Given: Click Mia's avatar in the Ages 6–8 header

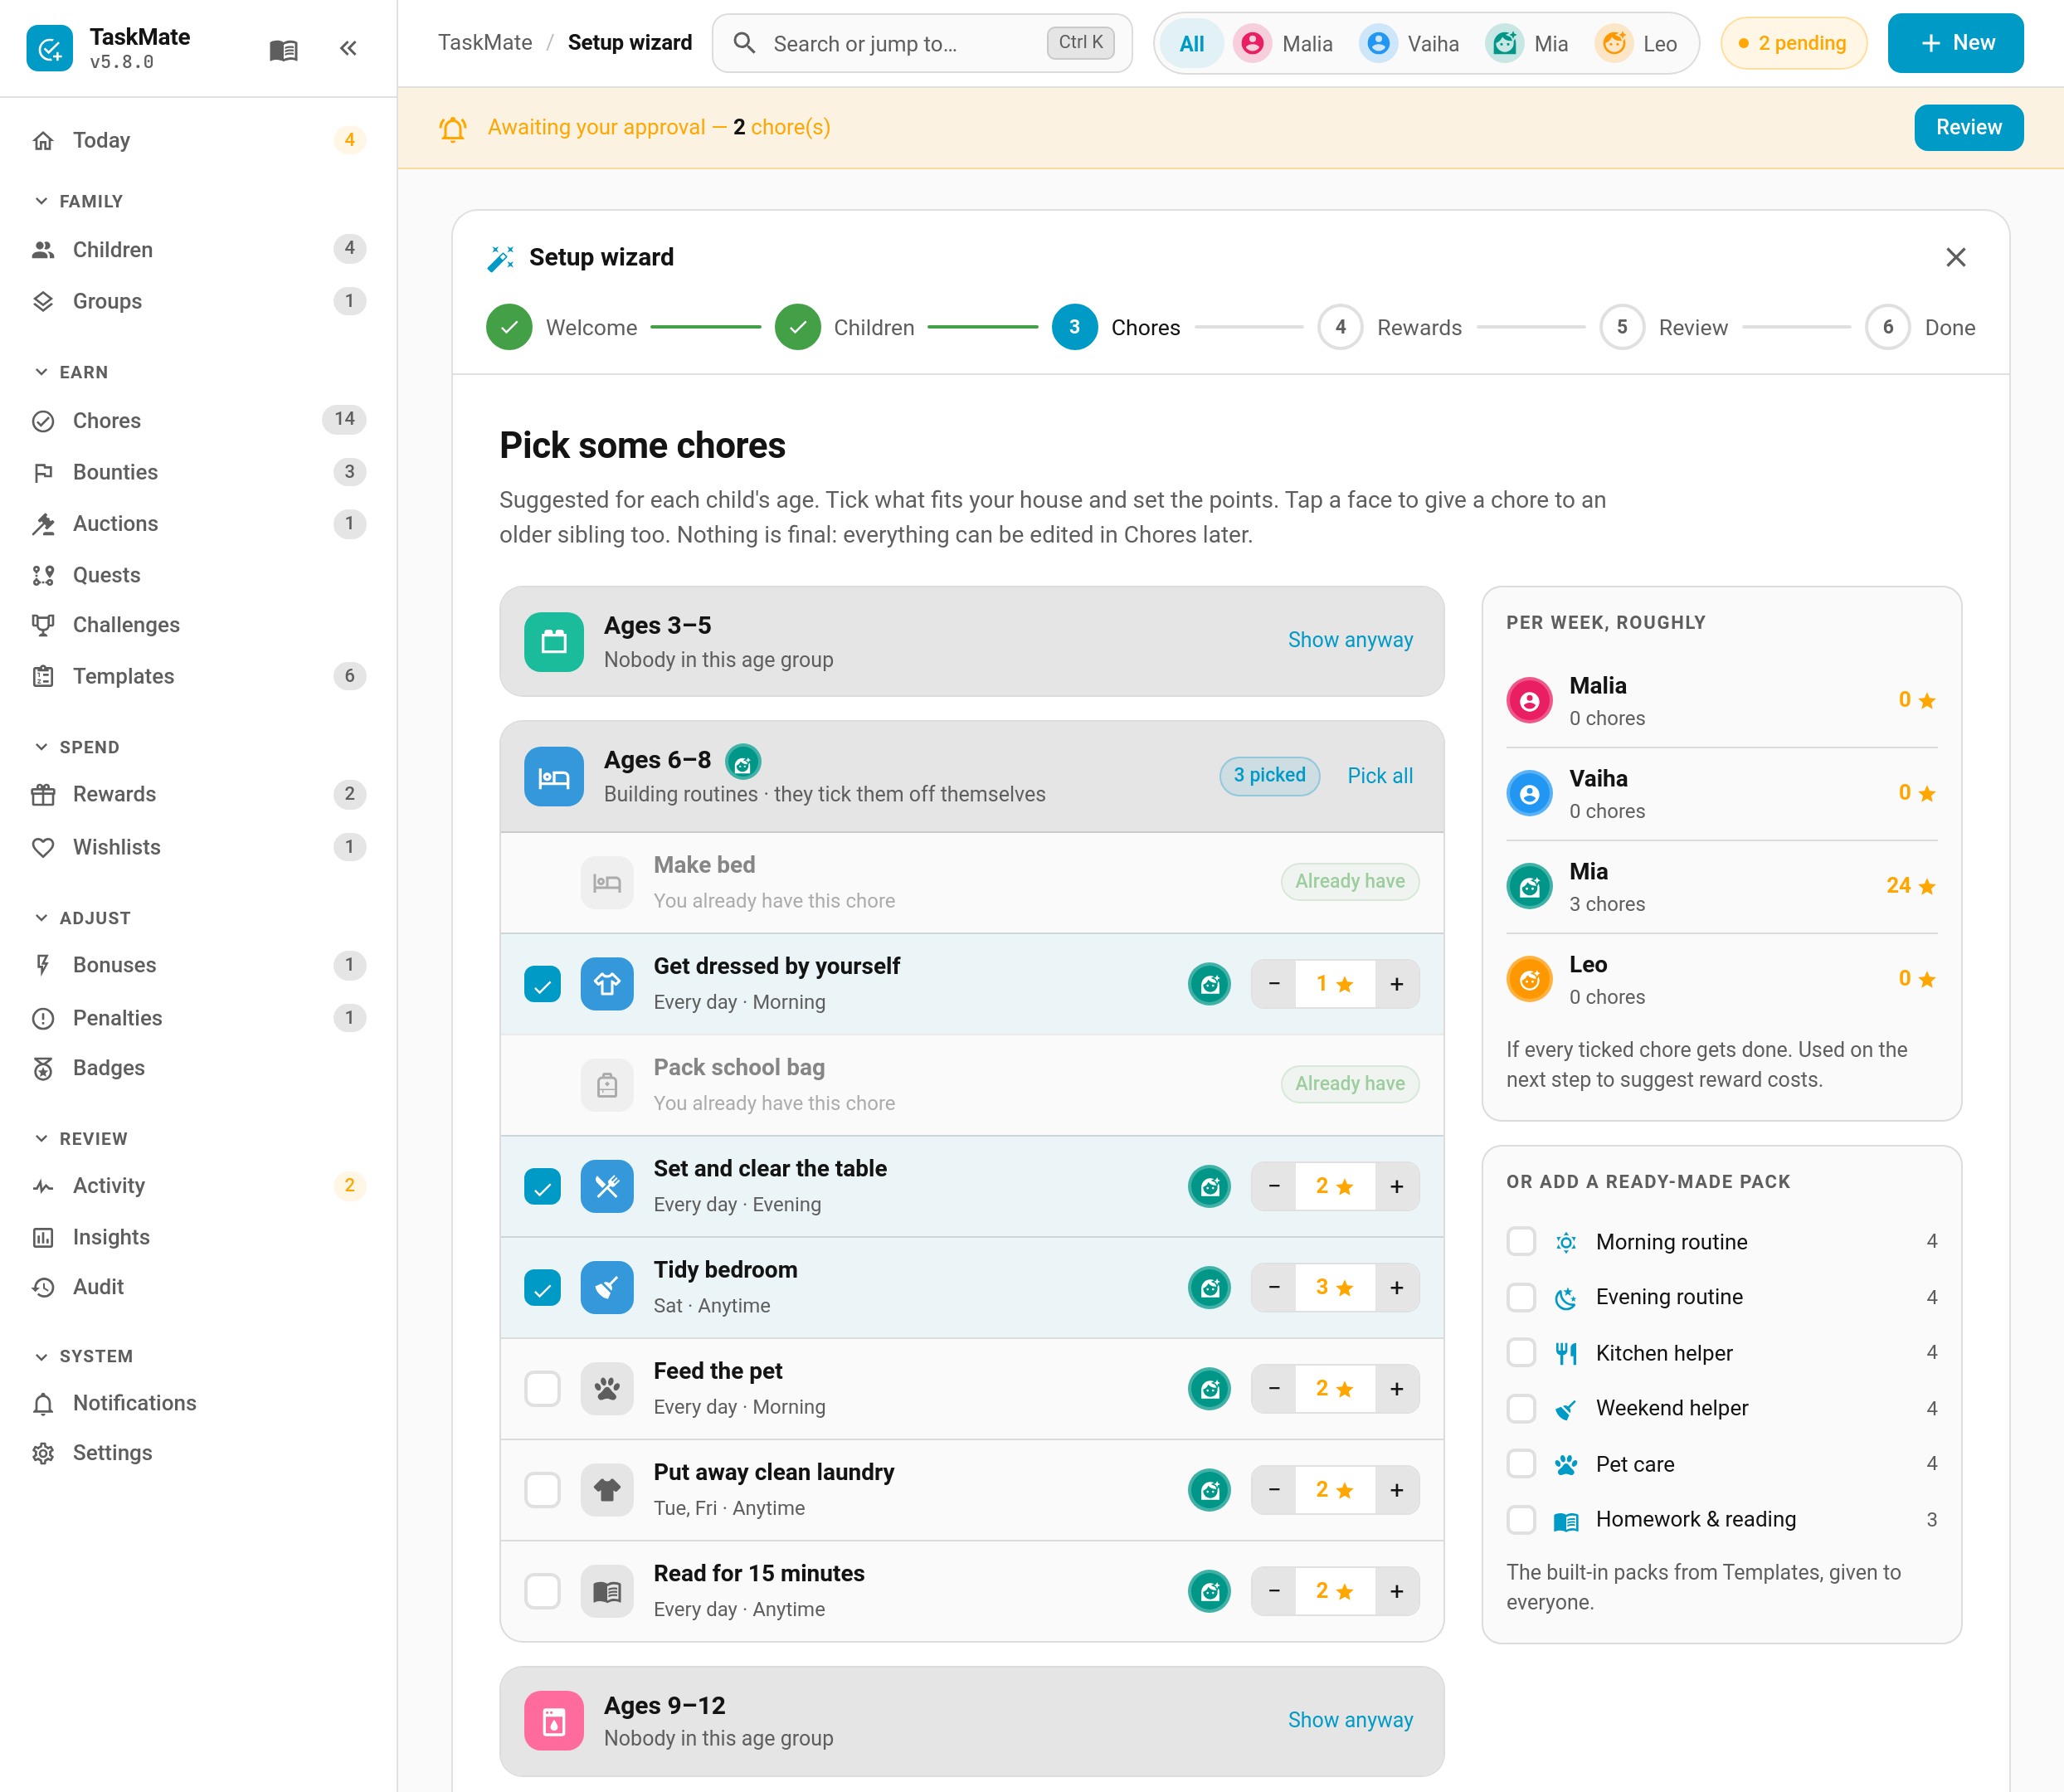Looking at the screenshot, I should [743, 762].
